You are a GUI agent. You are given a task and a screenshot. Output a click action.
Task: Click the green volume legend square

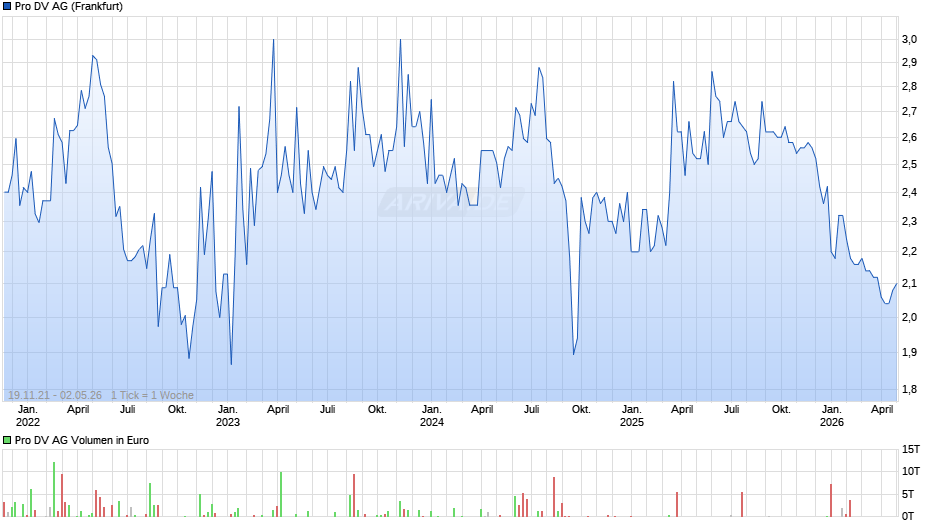7,440
